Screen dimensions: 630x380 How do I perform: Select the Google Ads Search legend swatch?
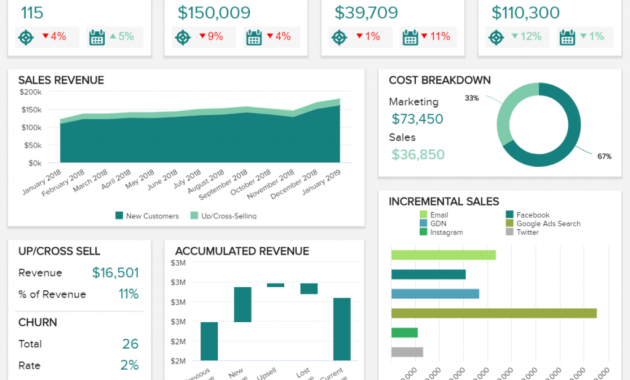[509, 223]
